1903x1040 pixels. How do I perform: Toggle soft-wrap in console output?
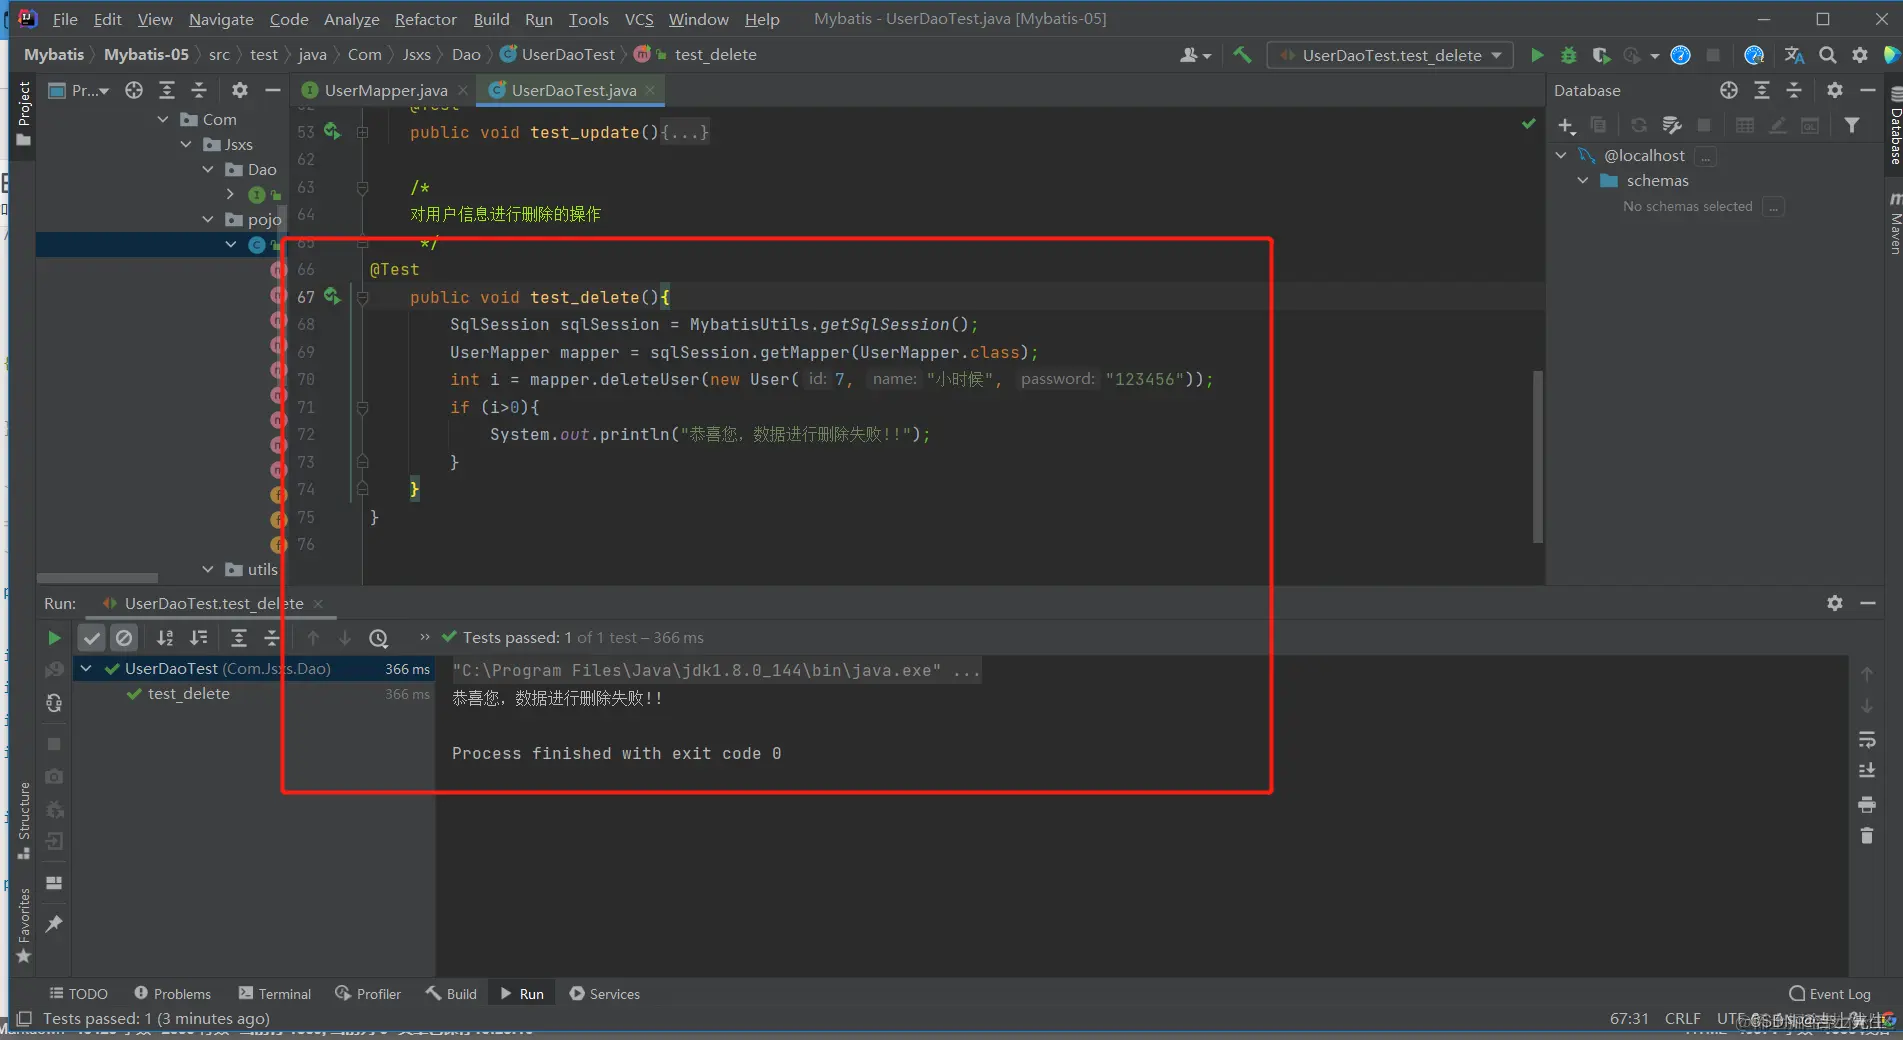tap(1866, 740)
